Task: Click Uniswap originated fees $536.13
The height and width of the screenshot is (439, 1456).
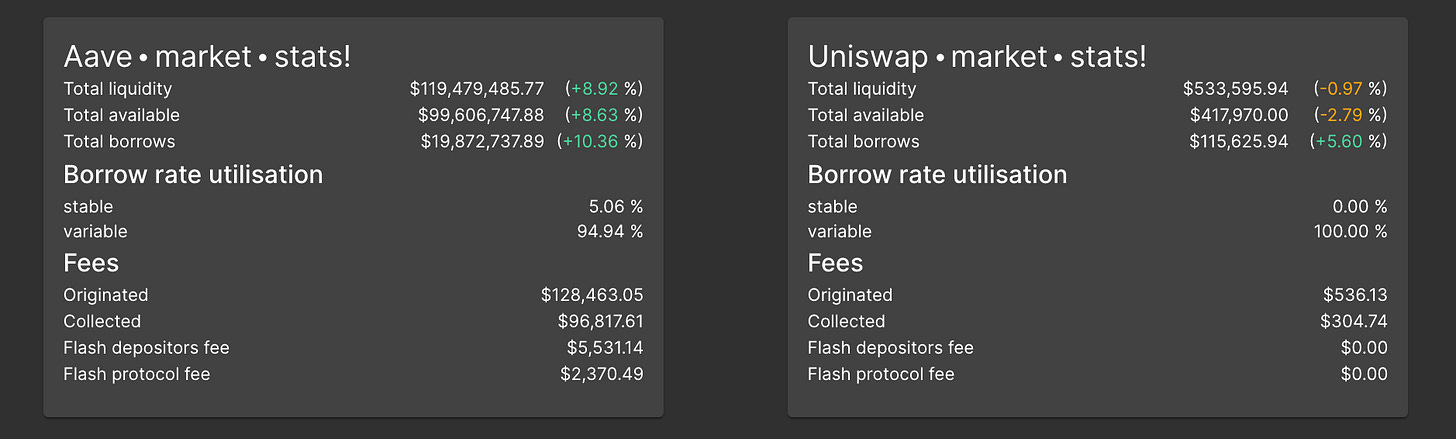Action: click(x=1354, y=295)
